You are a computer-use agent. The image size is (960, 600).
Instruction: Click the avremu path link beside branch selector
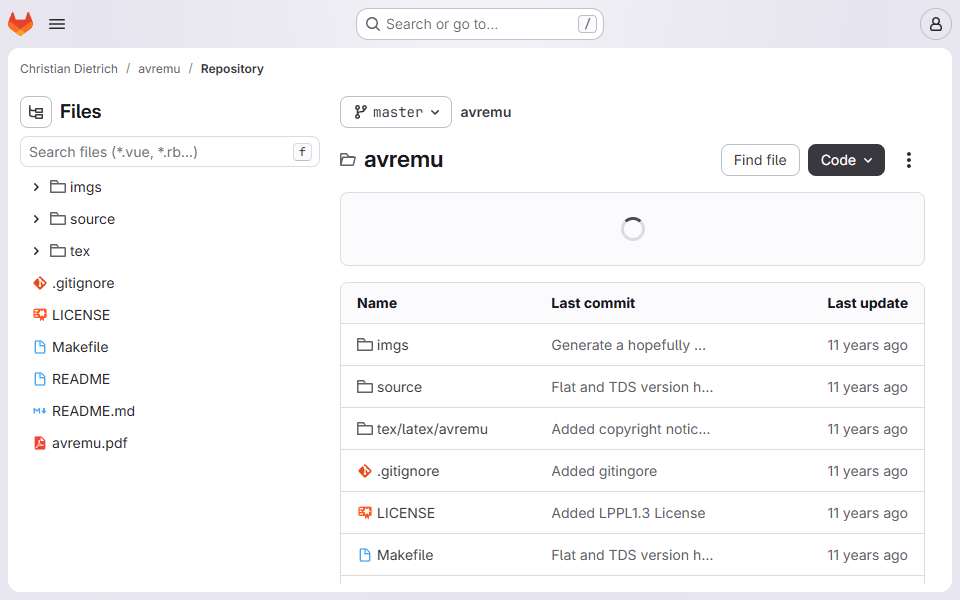pyautogui.click(x=486, y=112)
